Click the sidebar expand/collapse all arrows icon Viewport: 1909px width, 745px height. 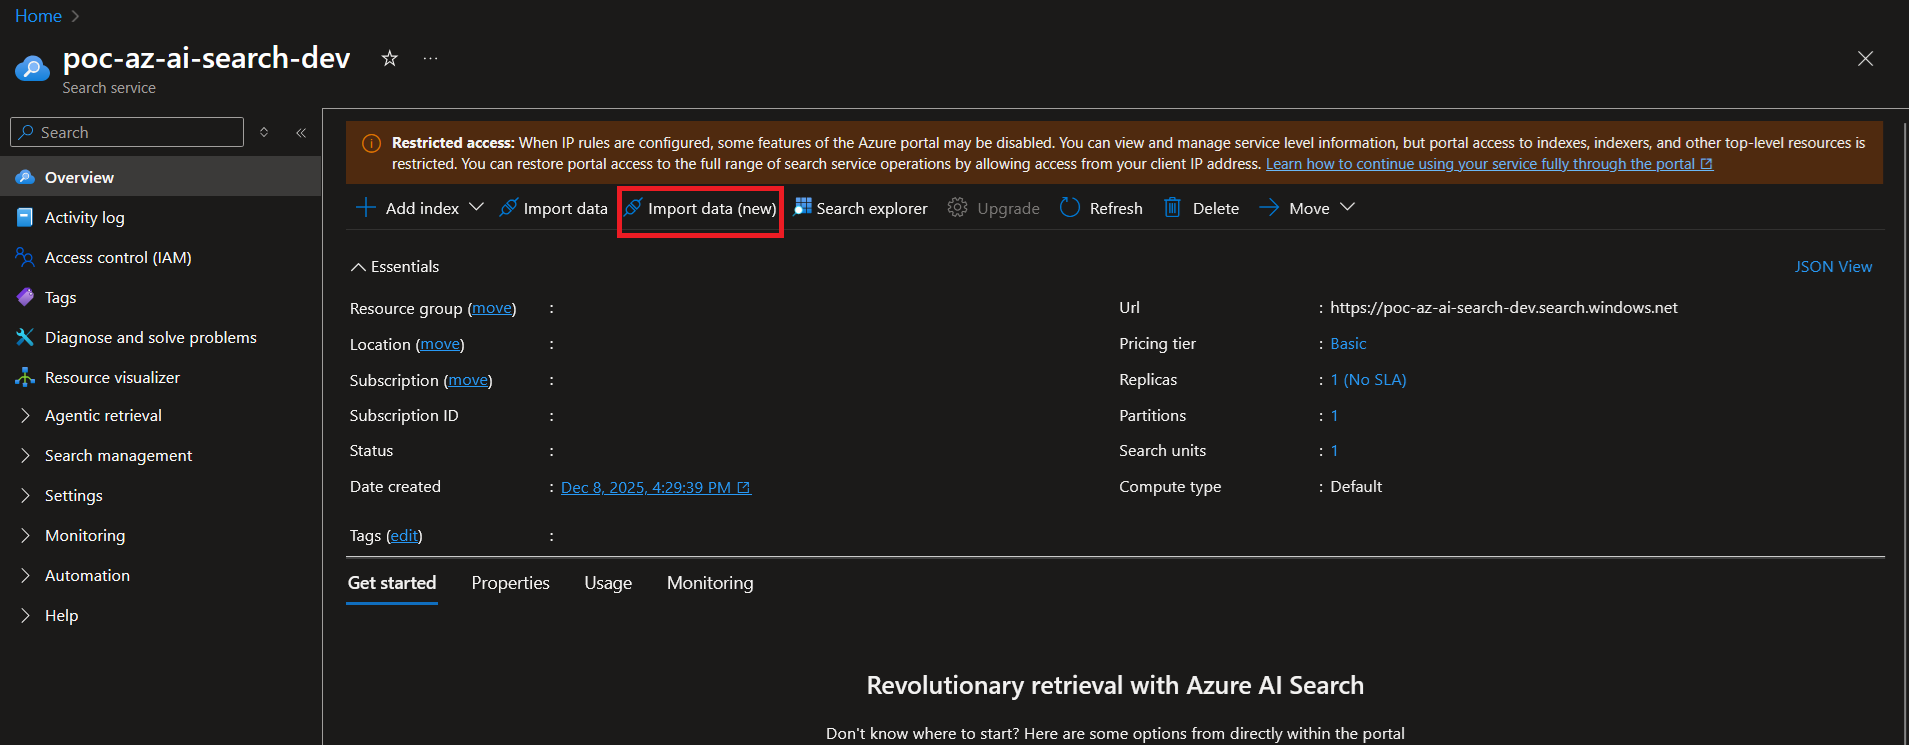tap(264, 132)
